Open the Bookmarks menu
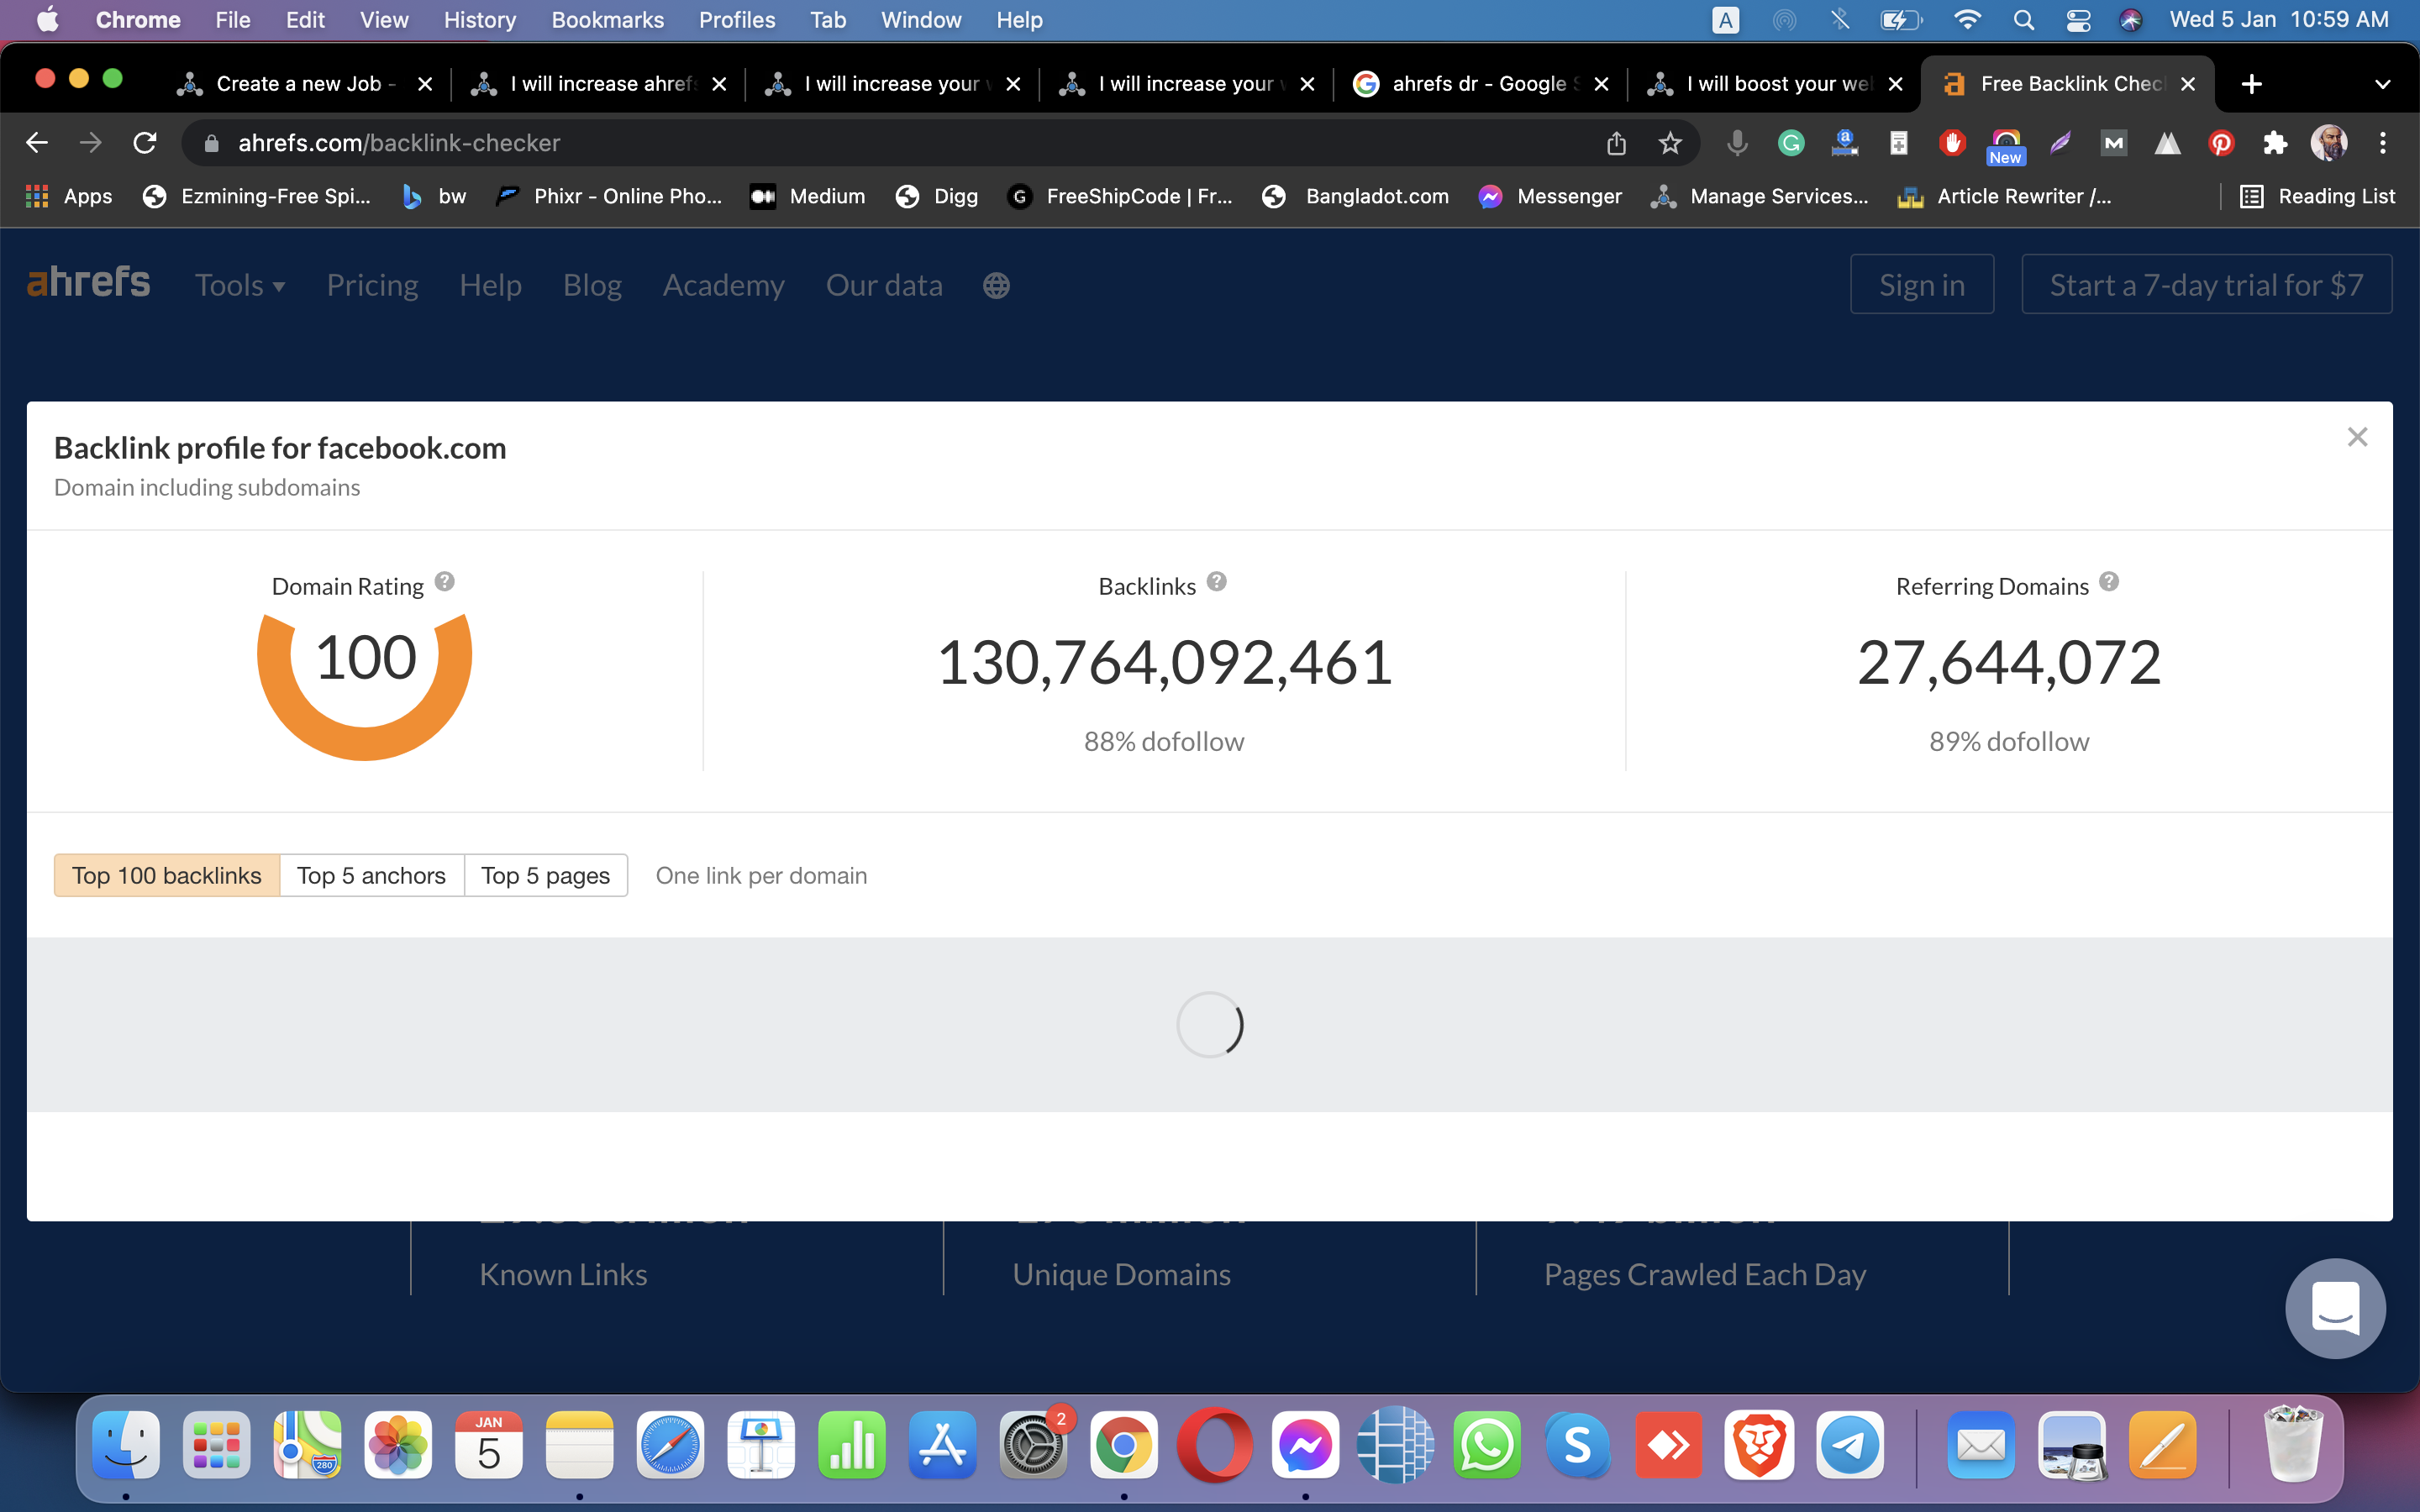 pyautogui.click(x=607, y=20)
